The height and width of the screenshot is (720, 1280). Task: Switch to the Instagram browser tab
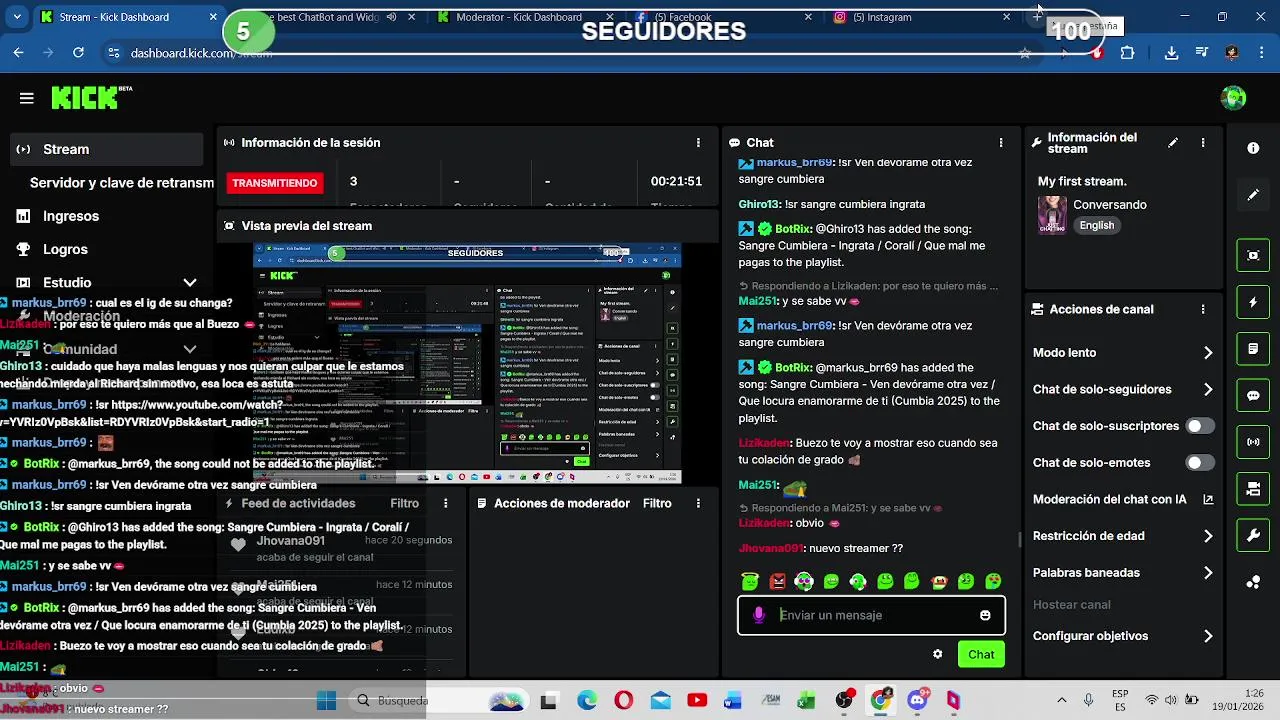pos(920,17)
